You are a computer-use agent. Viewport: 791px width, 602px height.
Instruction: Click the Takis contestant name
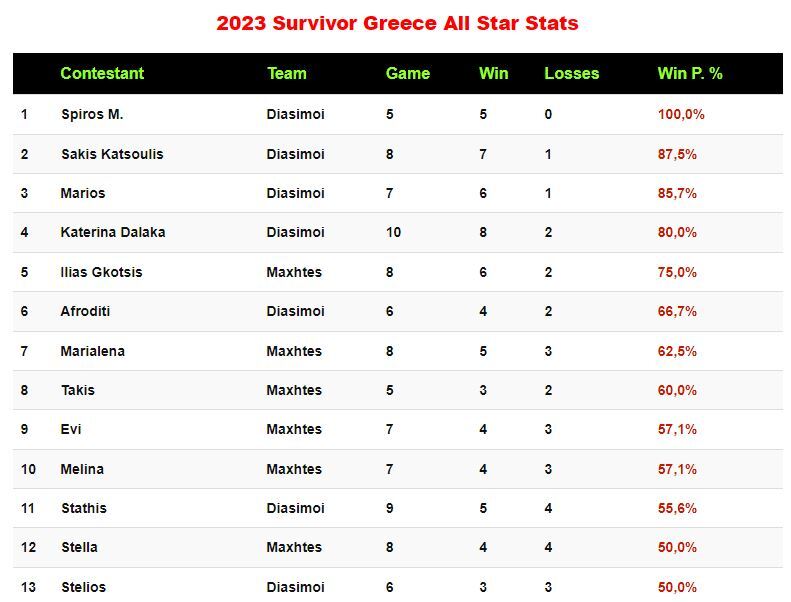pyautogui.click(x=78, y=390)
